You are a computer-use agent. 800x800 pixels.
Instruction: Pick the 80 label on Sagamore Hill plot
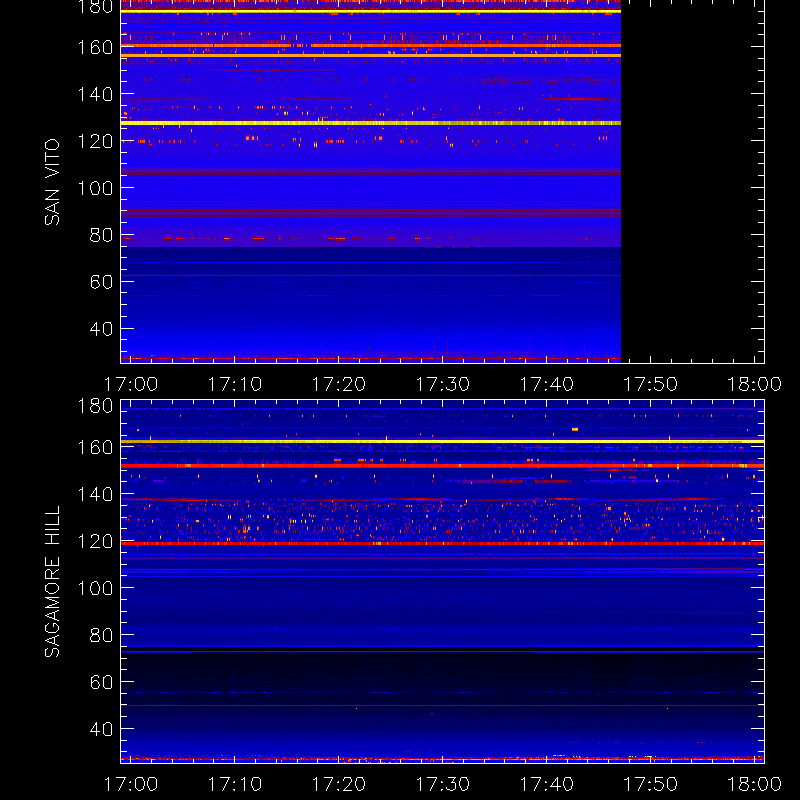tap(101, 635)
